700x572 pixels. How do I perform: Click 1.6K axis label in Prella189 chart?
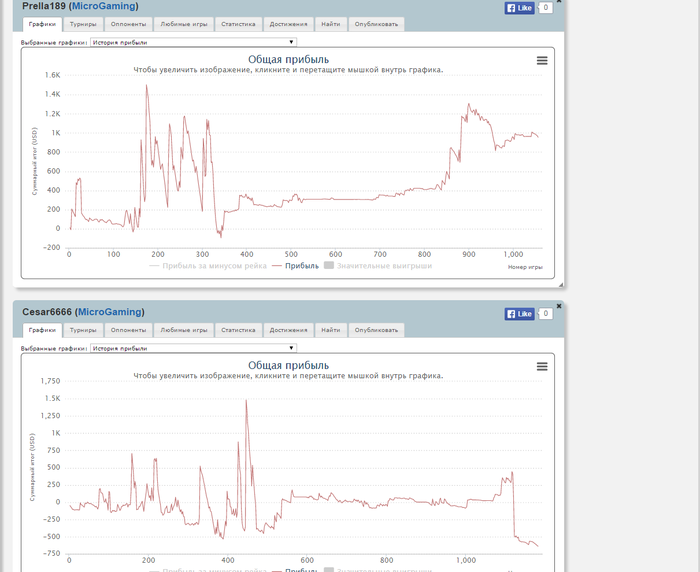[x=52, y=75]
